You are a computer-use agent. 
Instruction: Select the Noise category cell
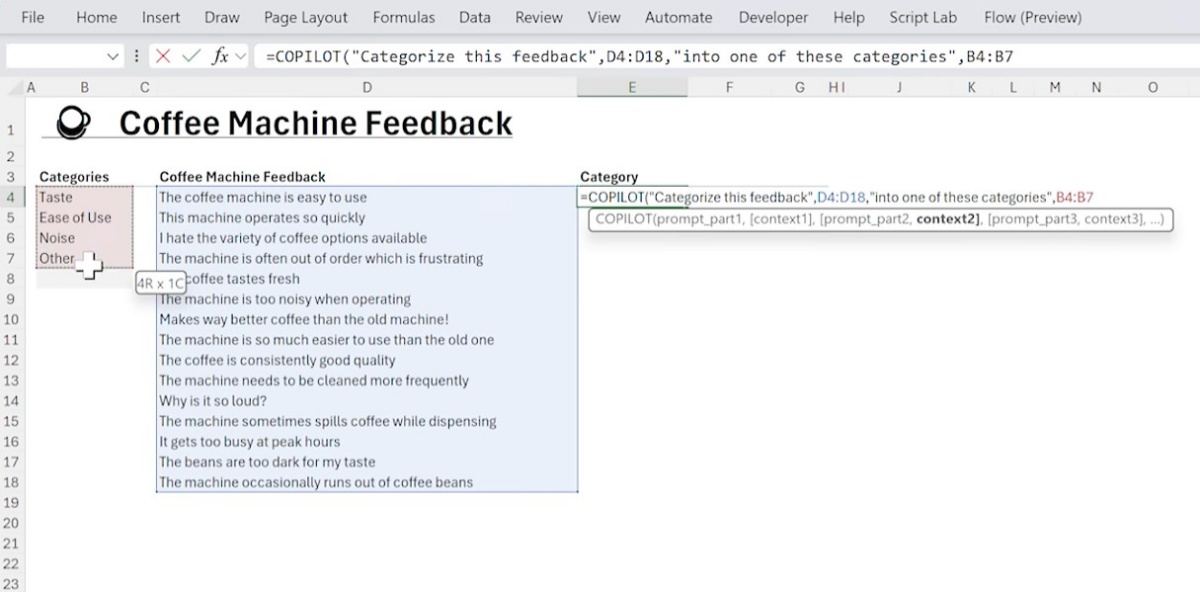click(84, 238)
